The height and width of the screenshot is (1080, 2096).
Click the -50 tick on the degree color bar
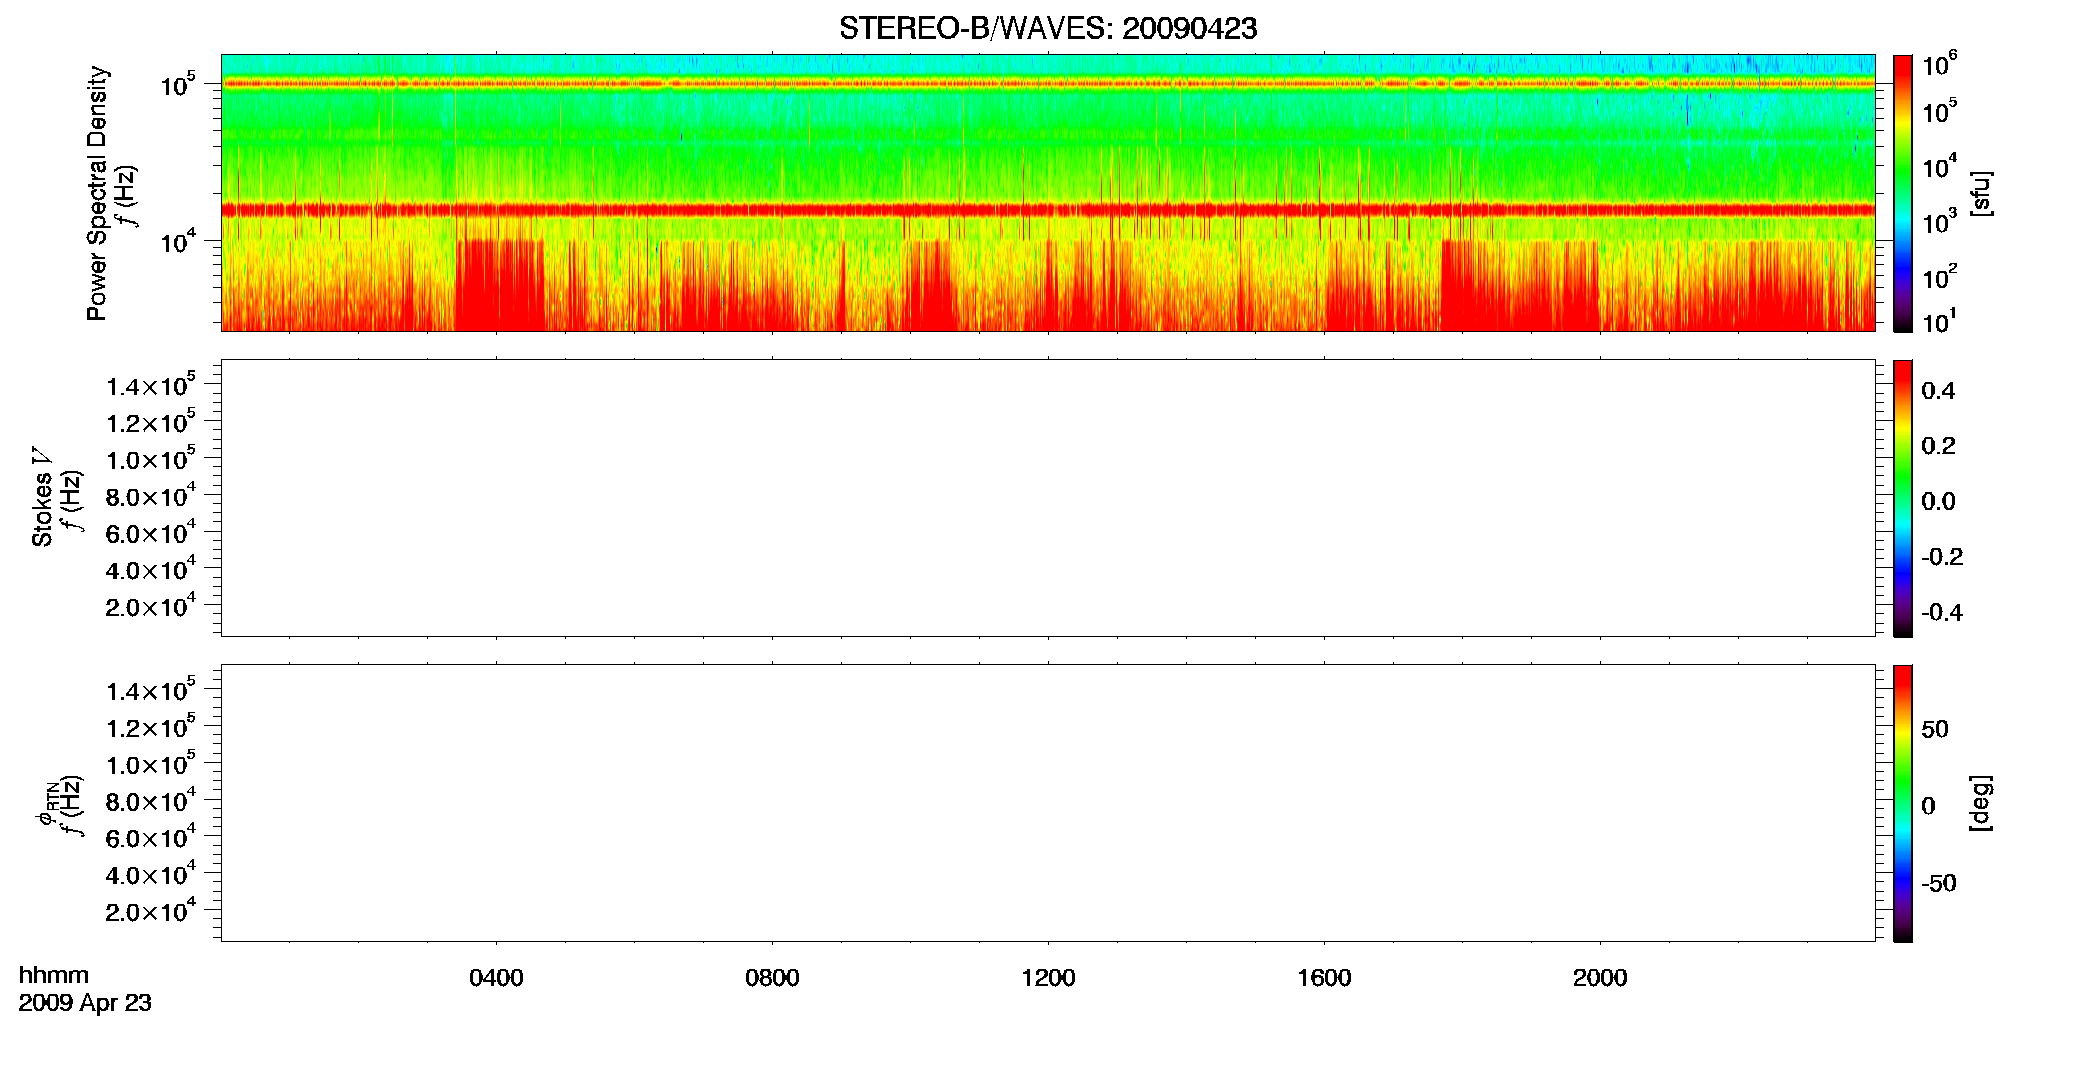point(1938,884)
